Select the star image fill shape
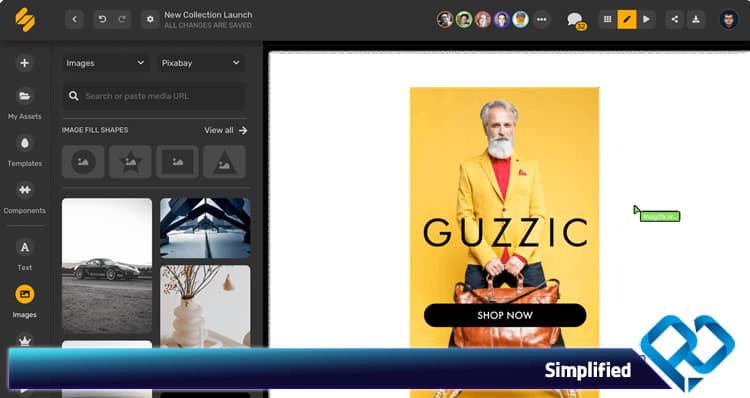 coord(130,162)
